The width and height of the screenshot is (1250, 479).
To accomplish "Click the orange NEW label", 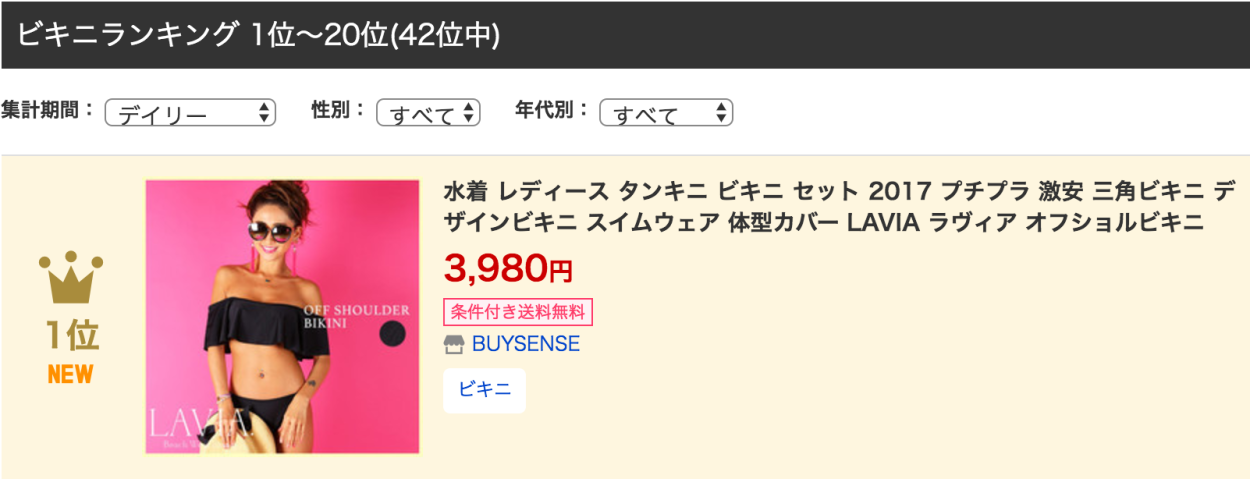I will click(70, 375).
